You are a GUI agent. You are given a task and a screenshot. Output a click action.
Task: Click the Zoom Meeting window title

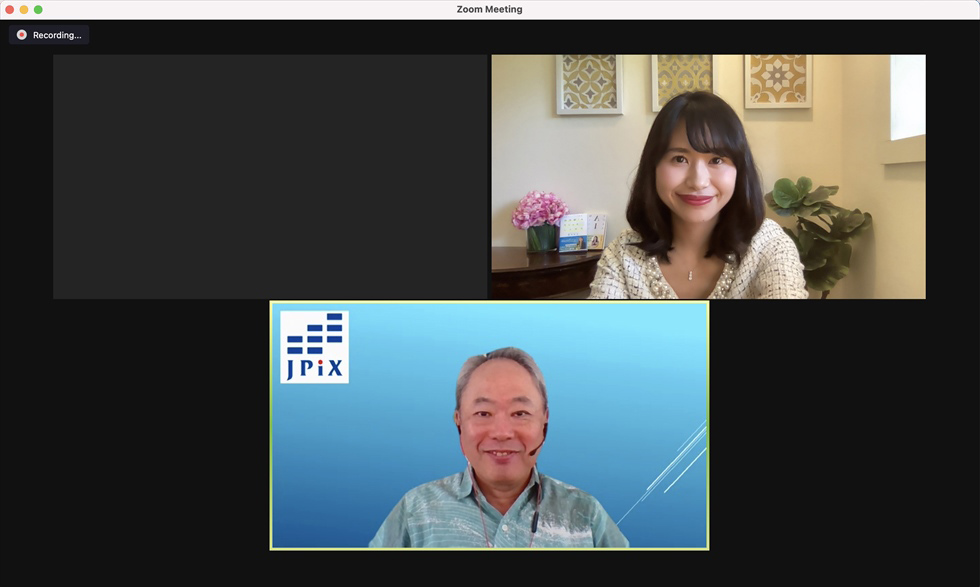coord(489,9)
